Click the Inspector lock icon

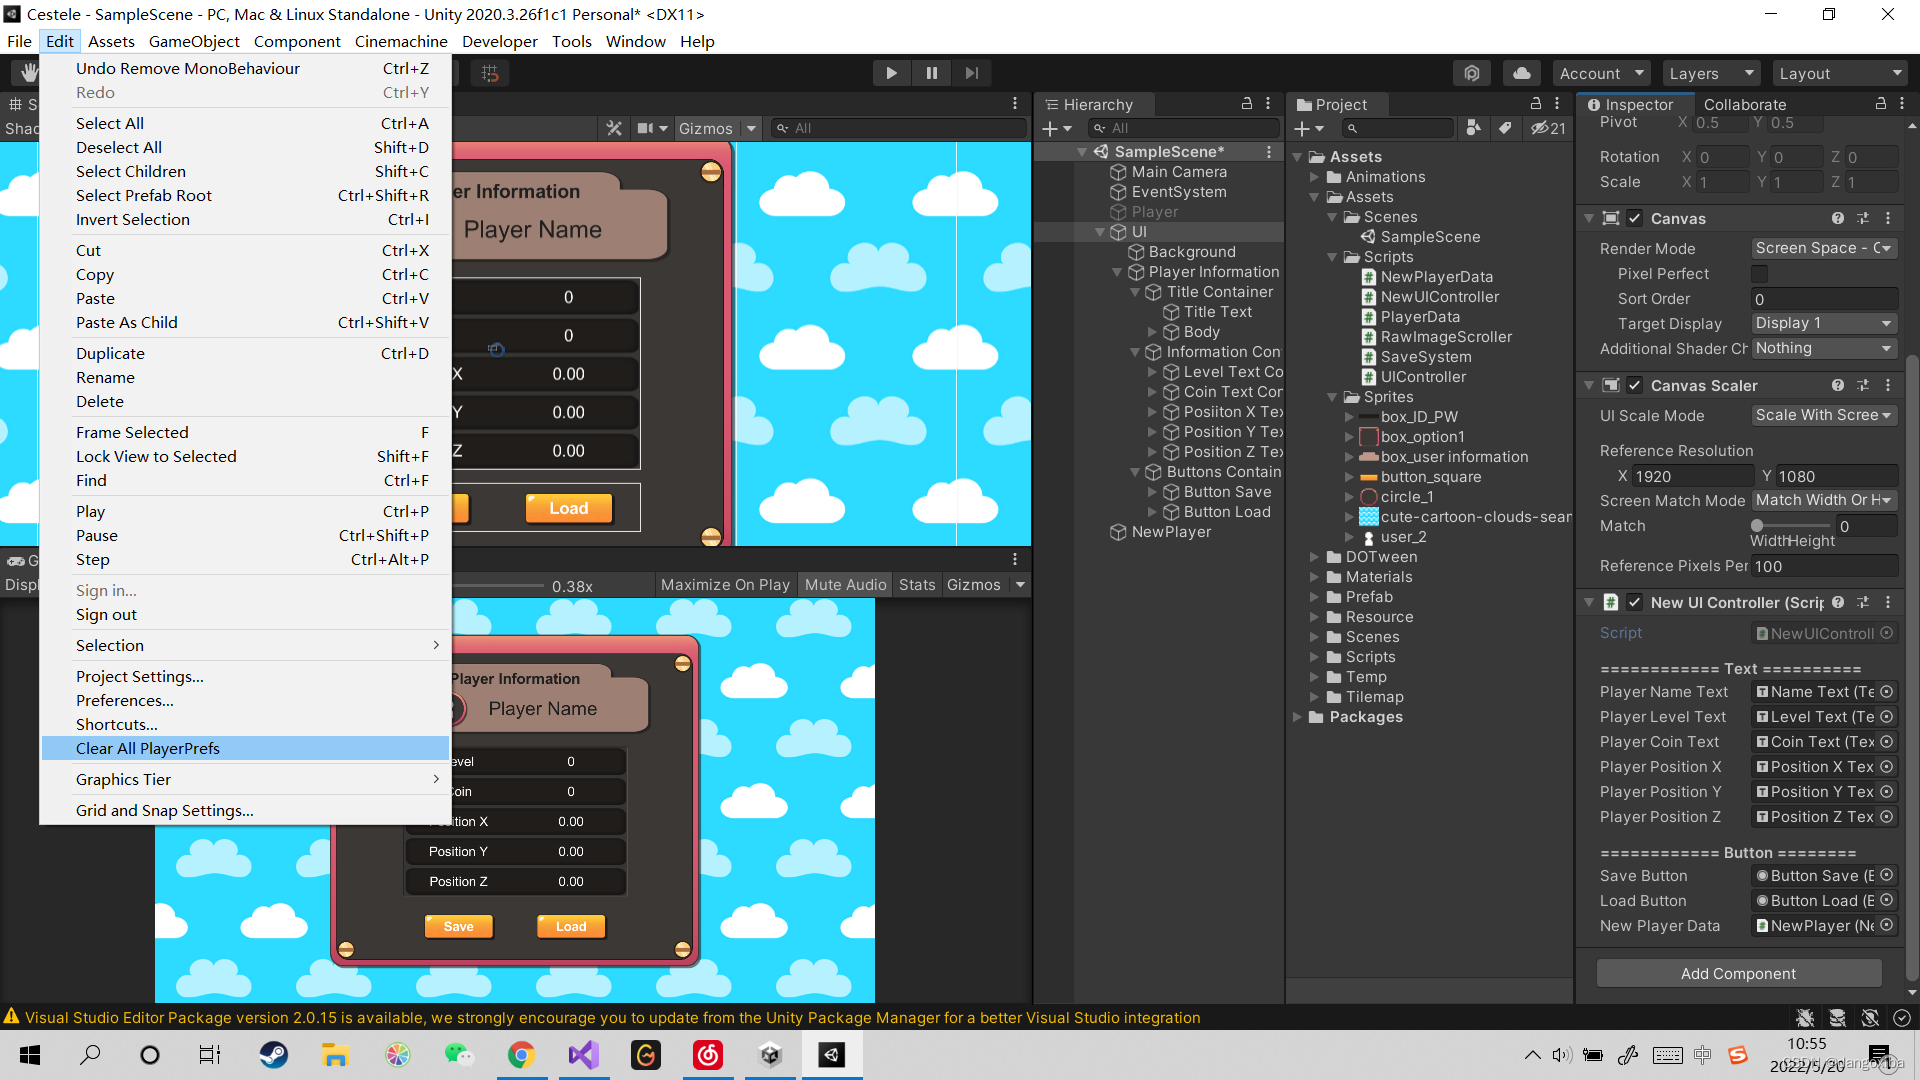(1880, 104)
